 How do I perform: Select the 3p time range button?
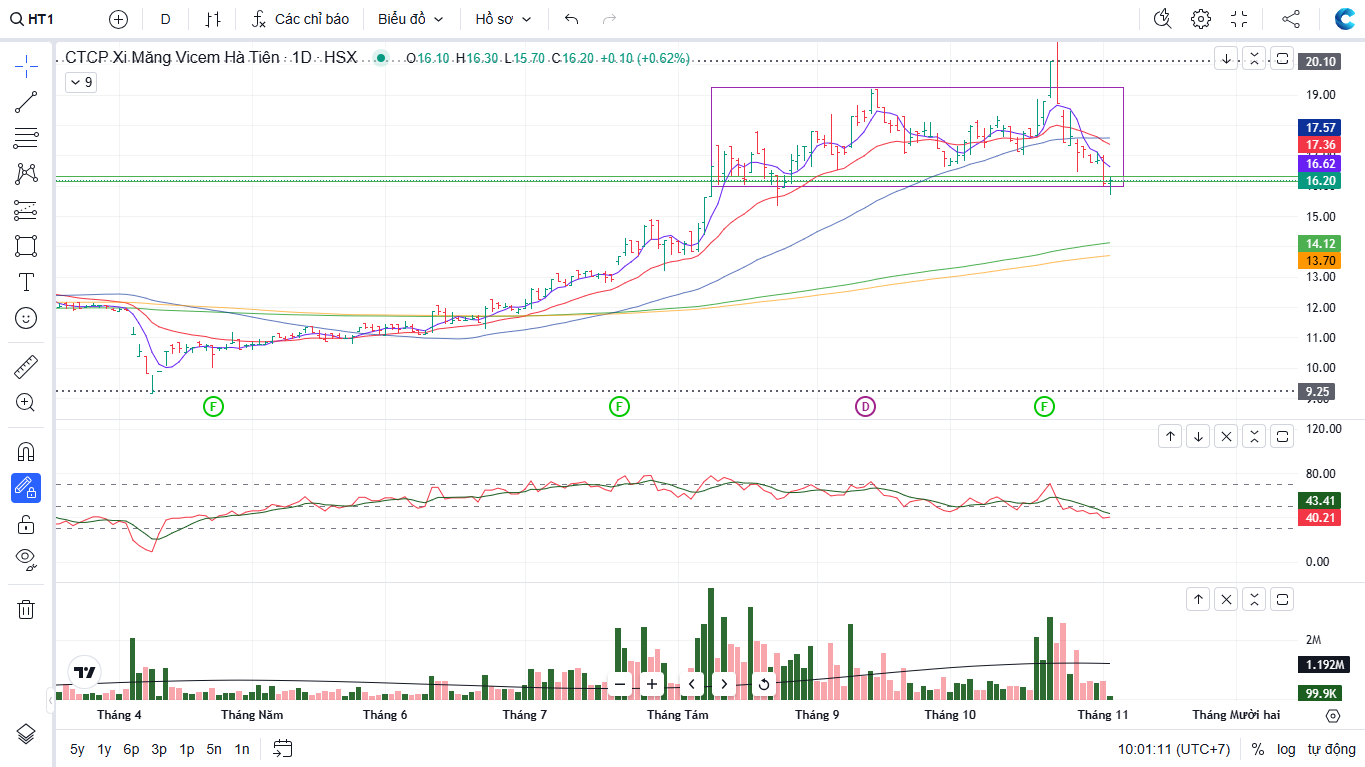pos(159,749)
